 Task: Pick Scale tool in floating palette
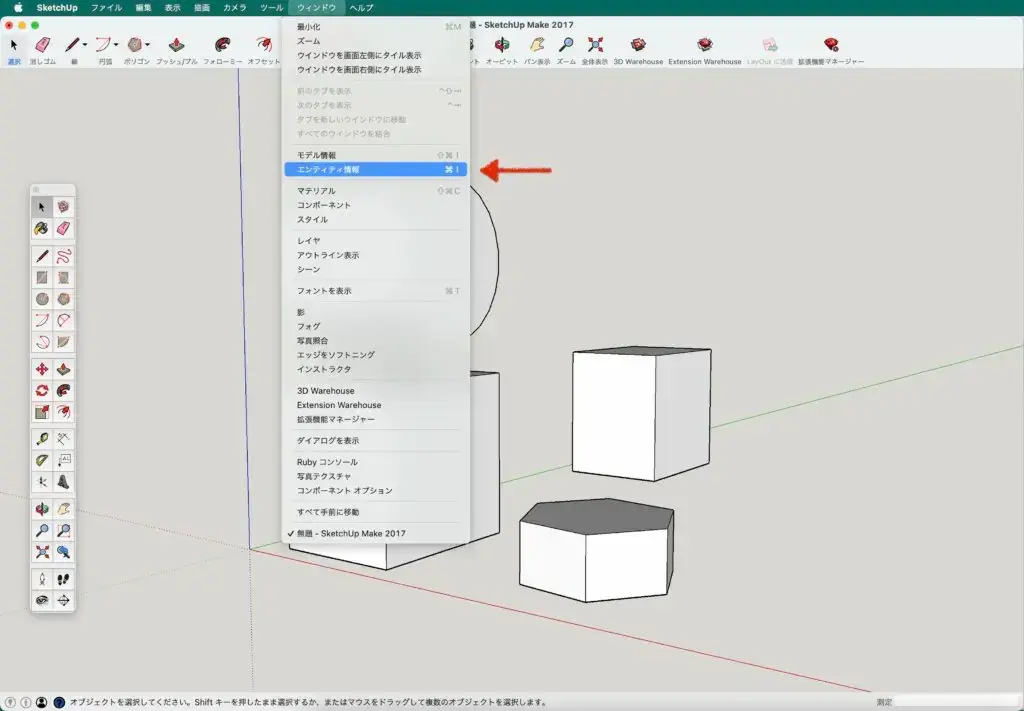tap(42, 412)
